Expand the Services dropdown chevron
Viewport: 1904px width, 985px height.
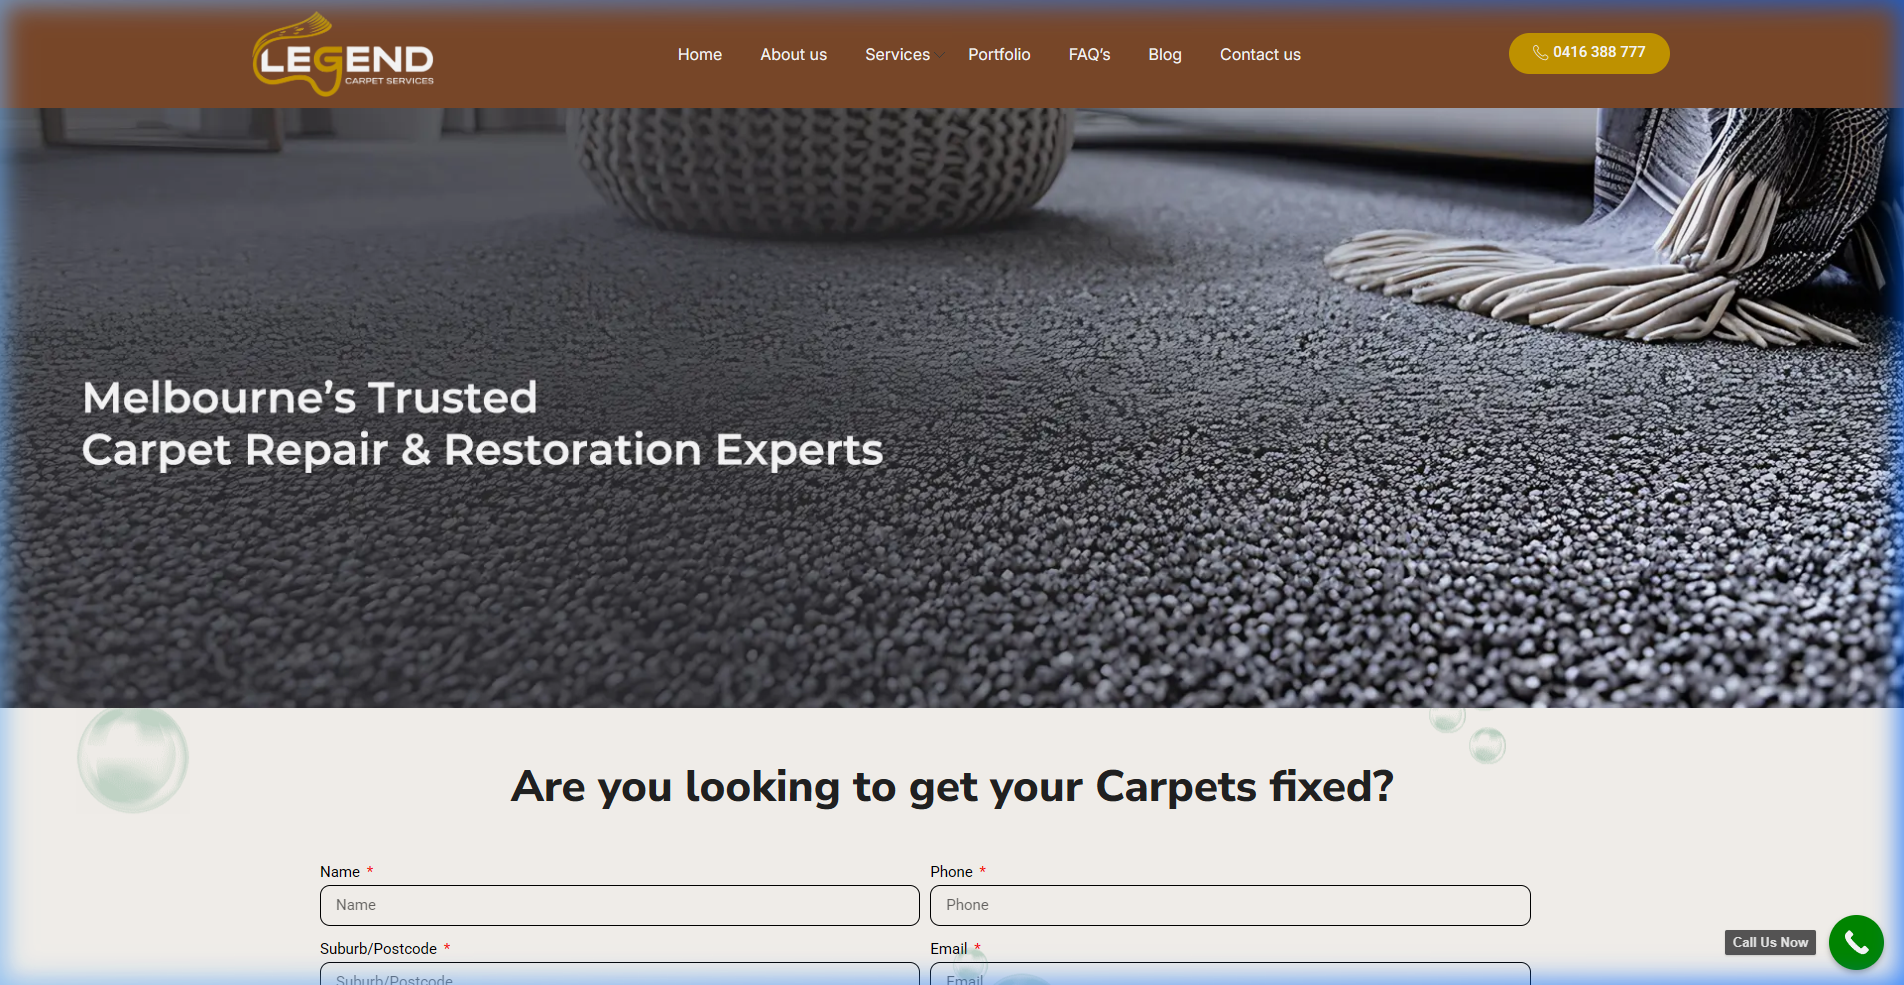click(x=940, y=55)
